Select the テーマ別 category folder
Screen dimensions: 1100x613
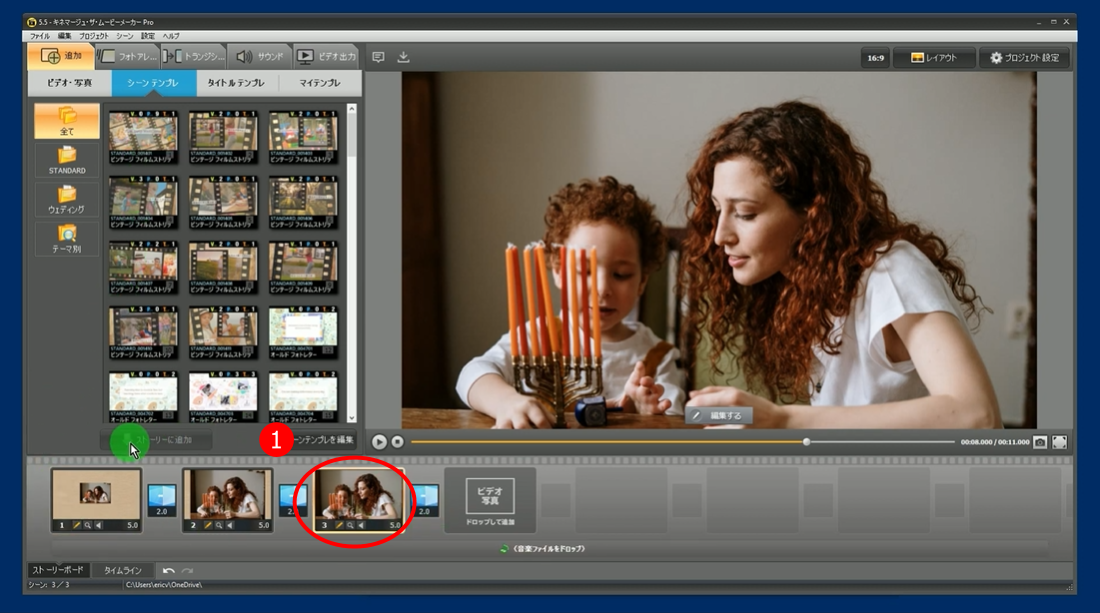67,238
